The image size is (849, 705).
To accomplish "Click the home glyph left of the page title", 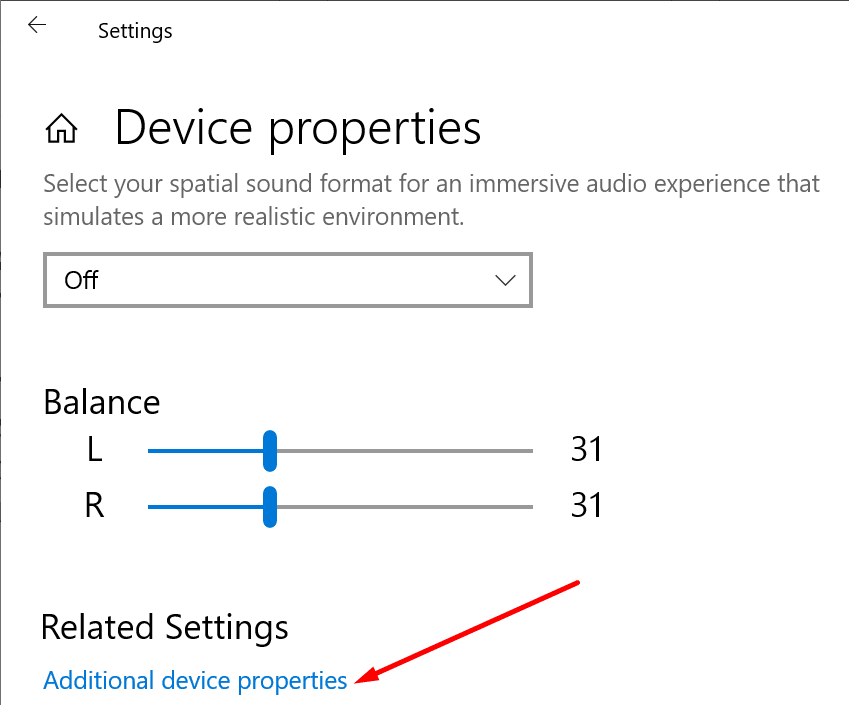I will [x=61, y=127].
